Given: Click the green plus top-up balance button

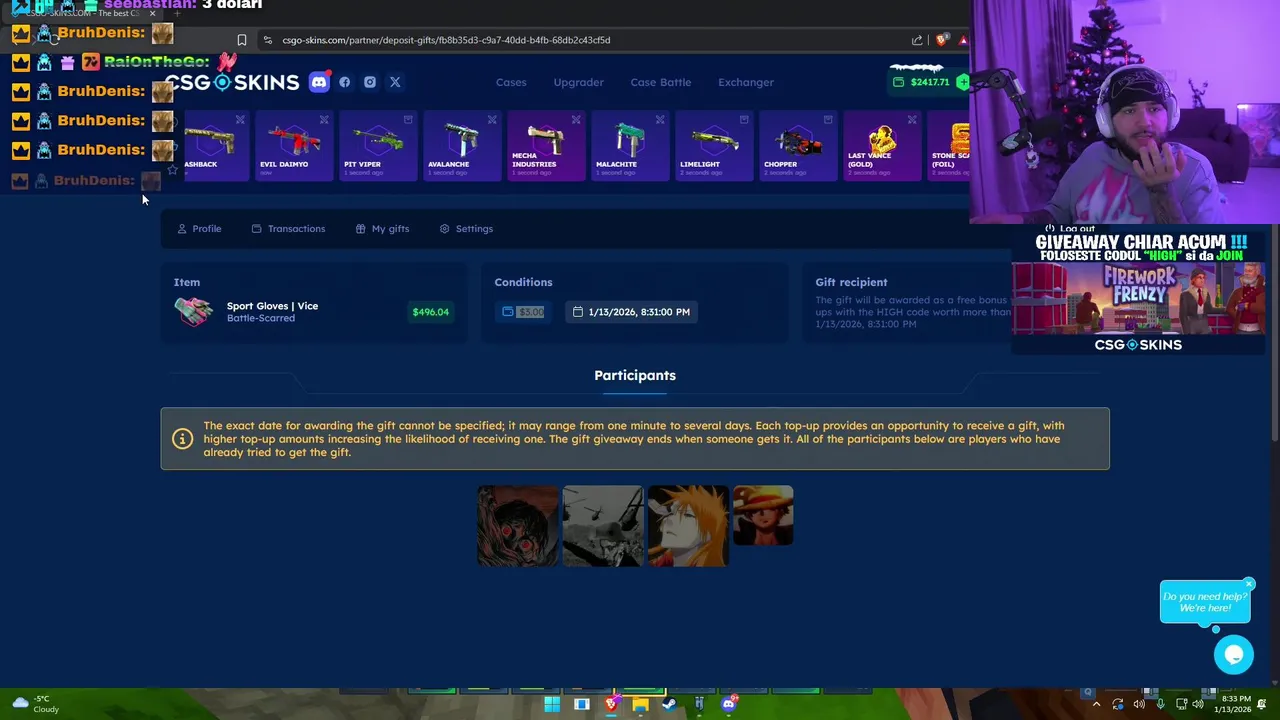Looking at the screenshot, I should tap(962, 82).
